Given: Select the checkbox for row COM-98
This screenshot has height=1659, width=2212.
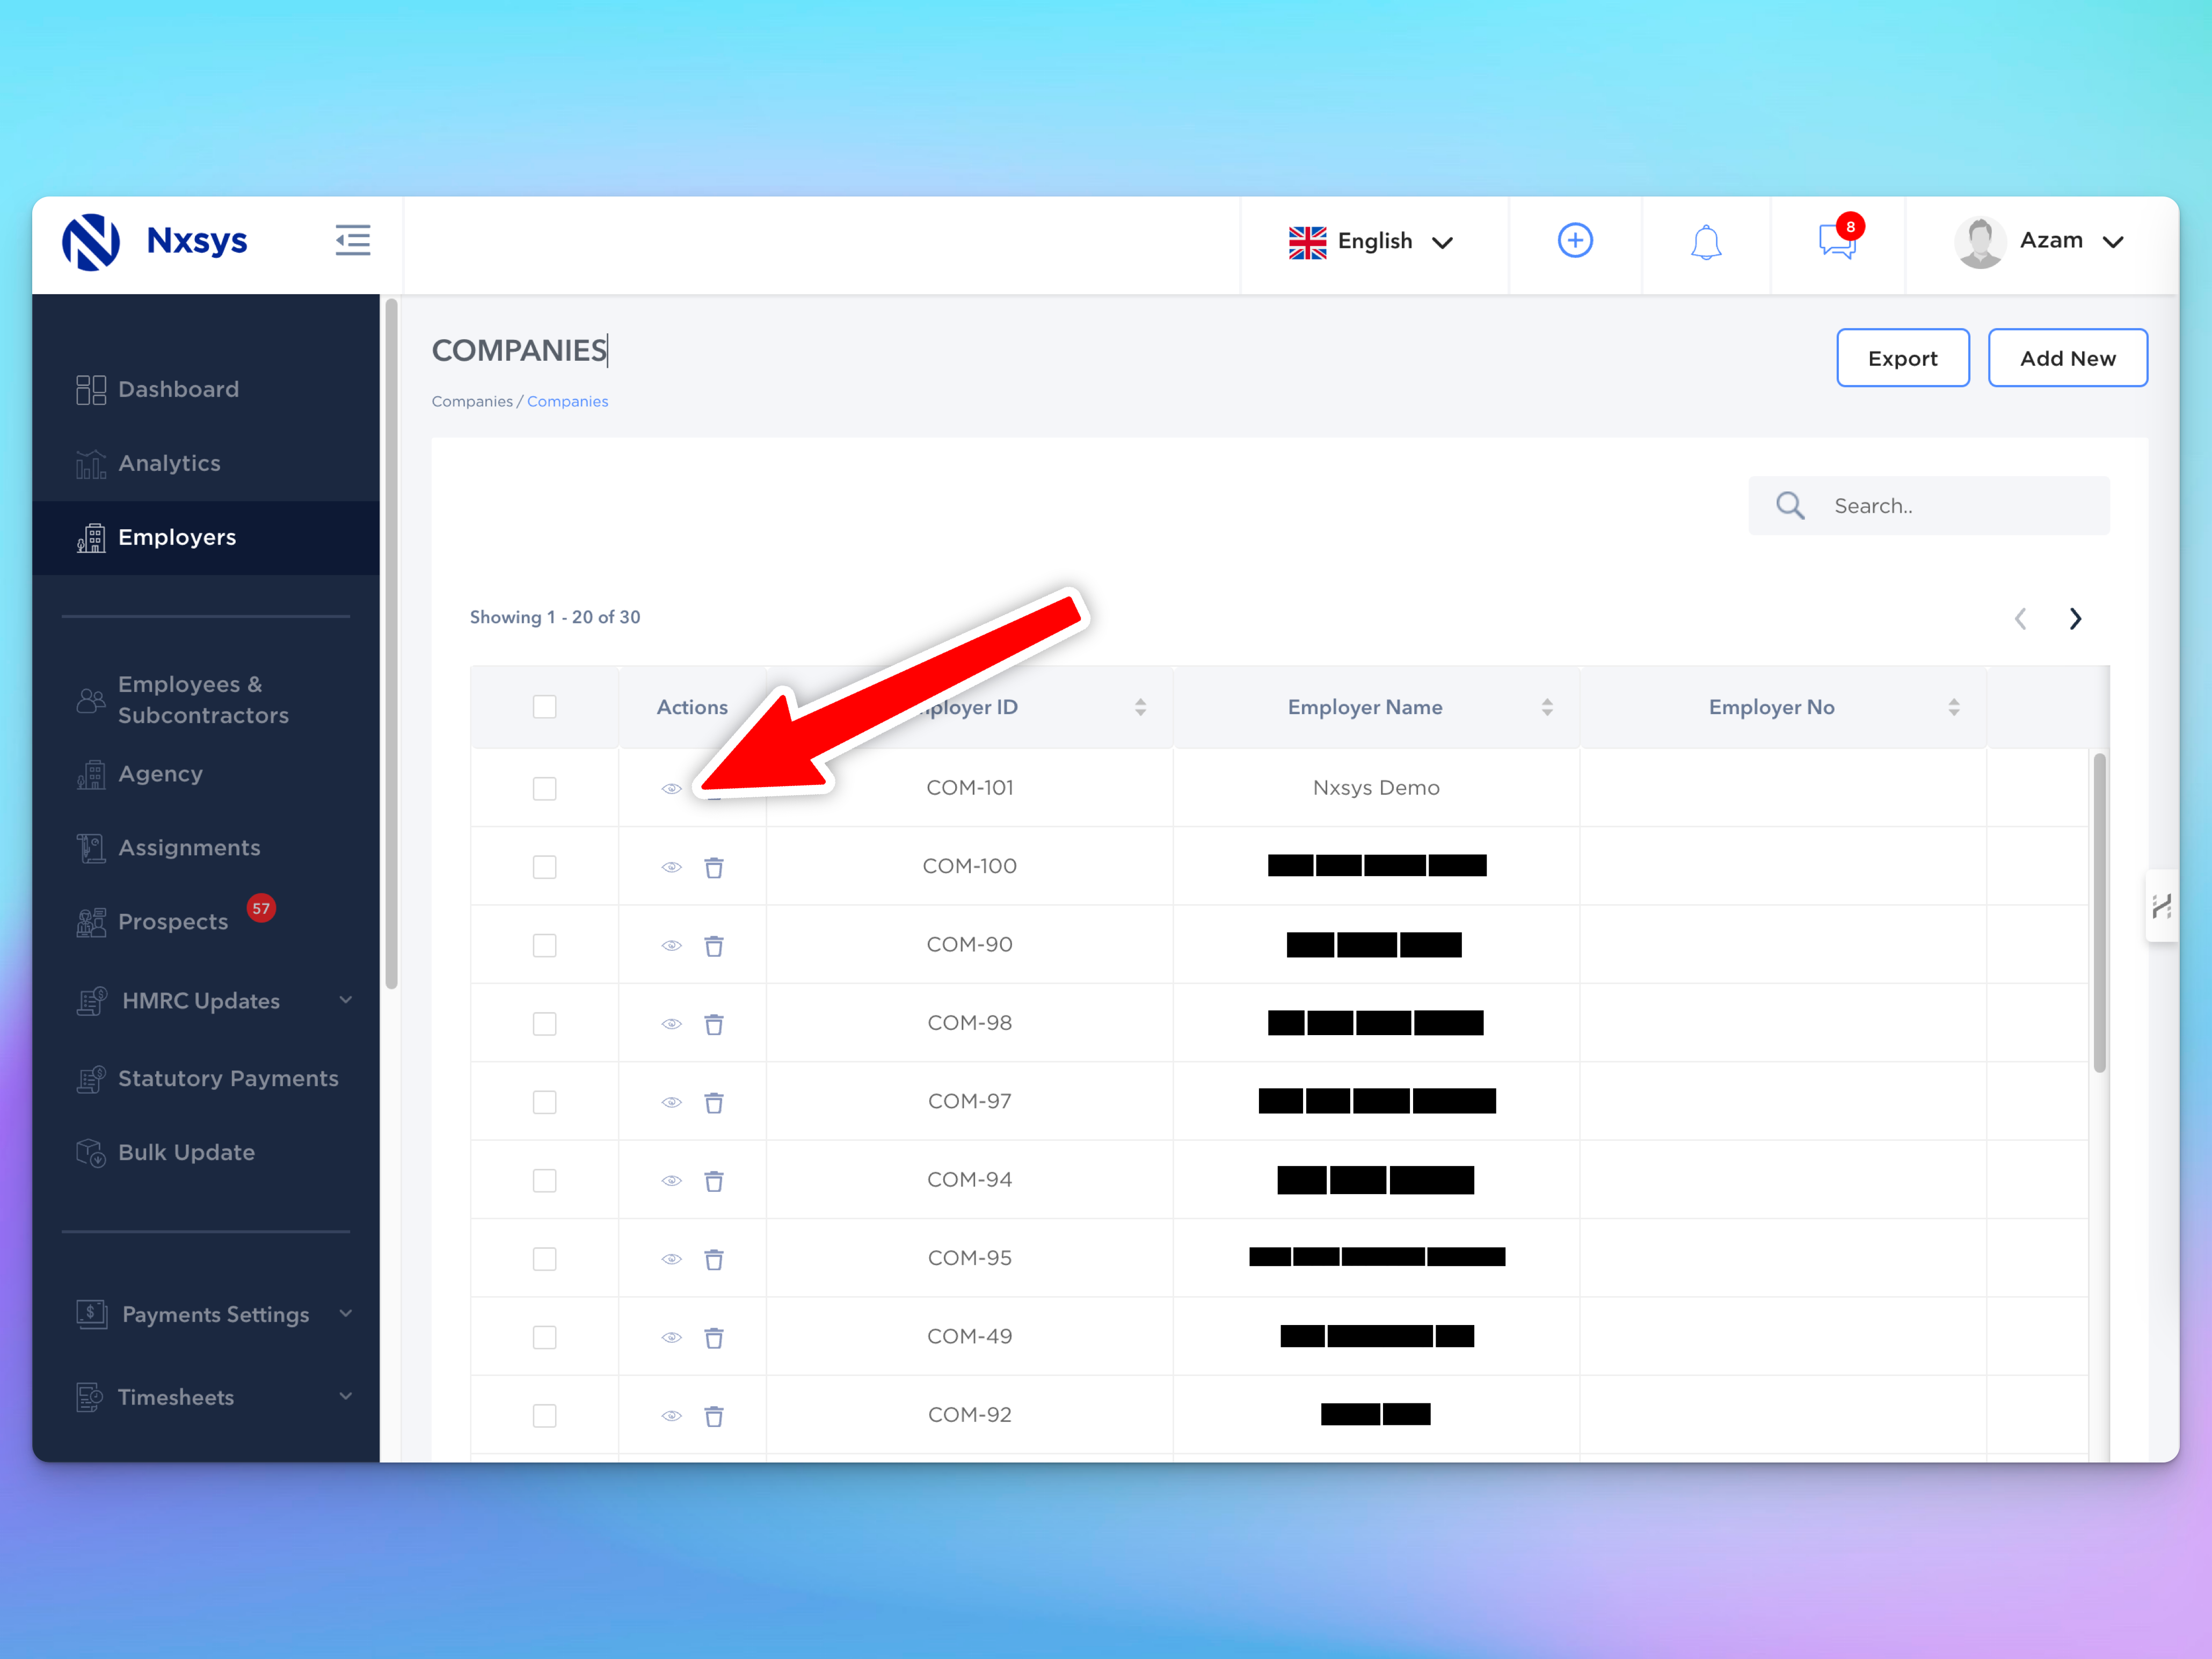Looking at the screenshot, I should (x=544, y=1024).
